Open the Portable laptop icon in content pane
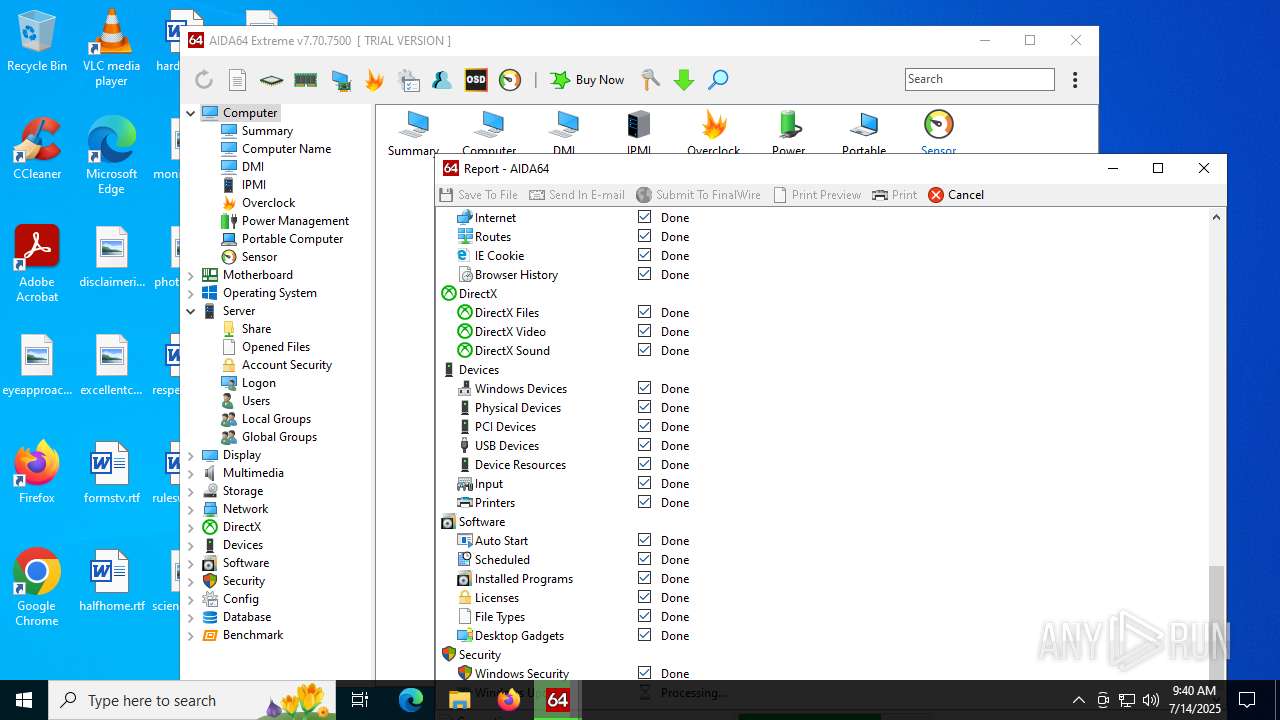Screen dimensions: 1280x720 coord(864,133)
